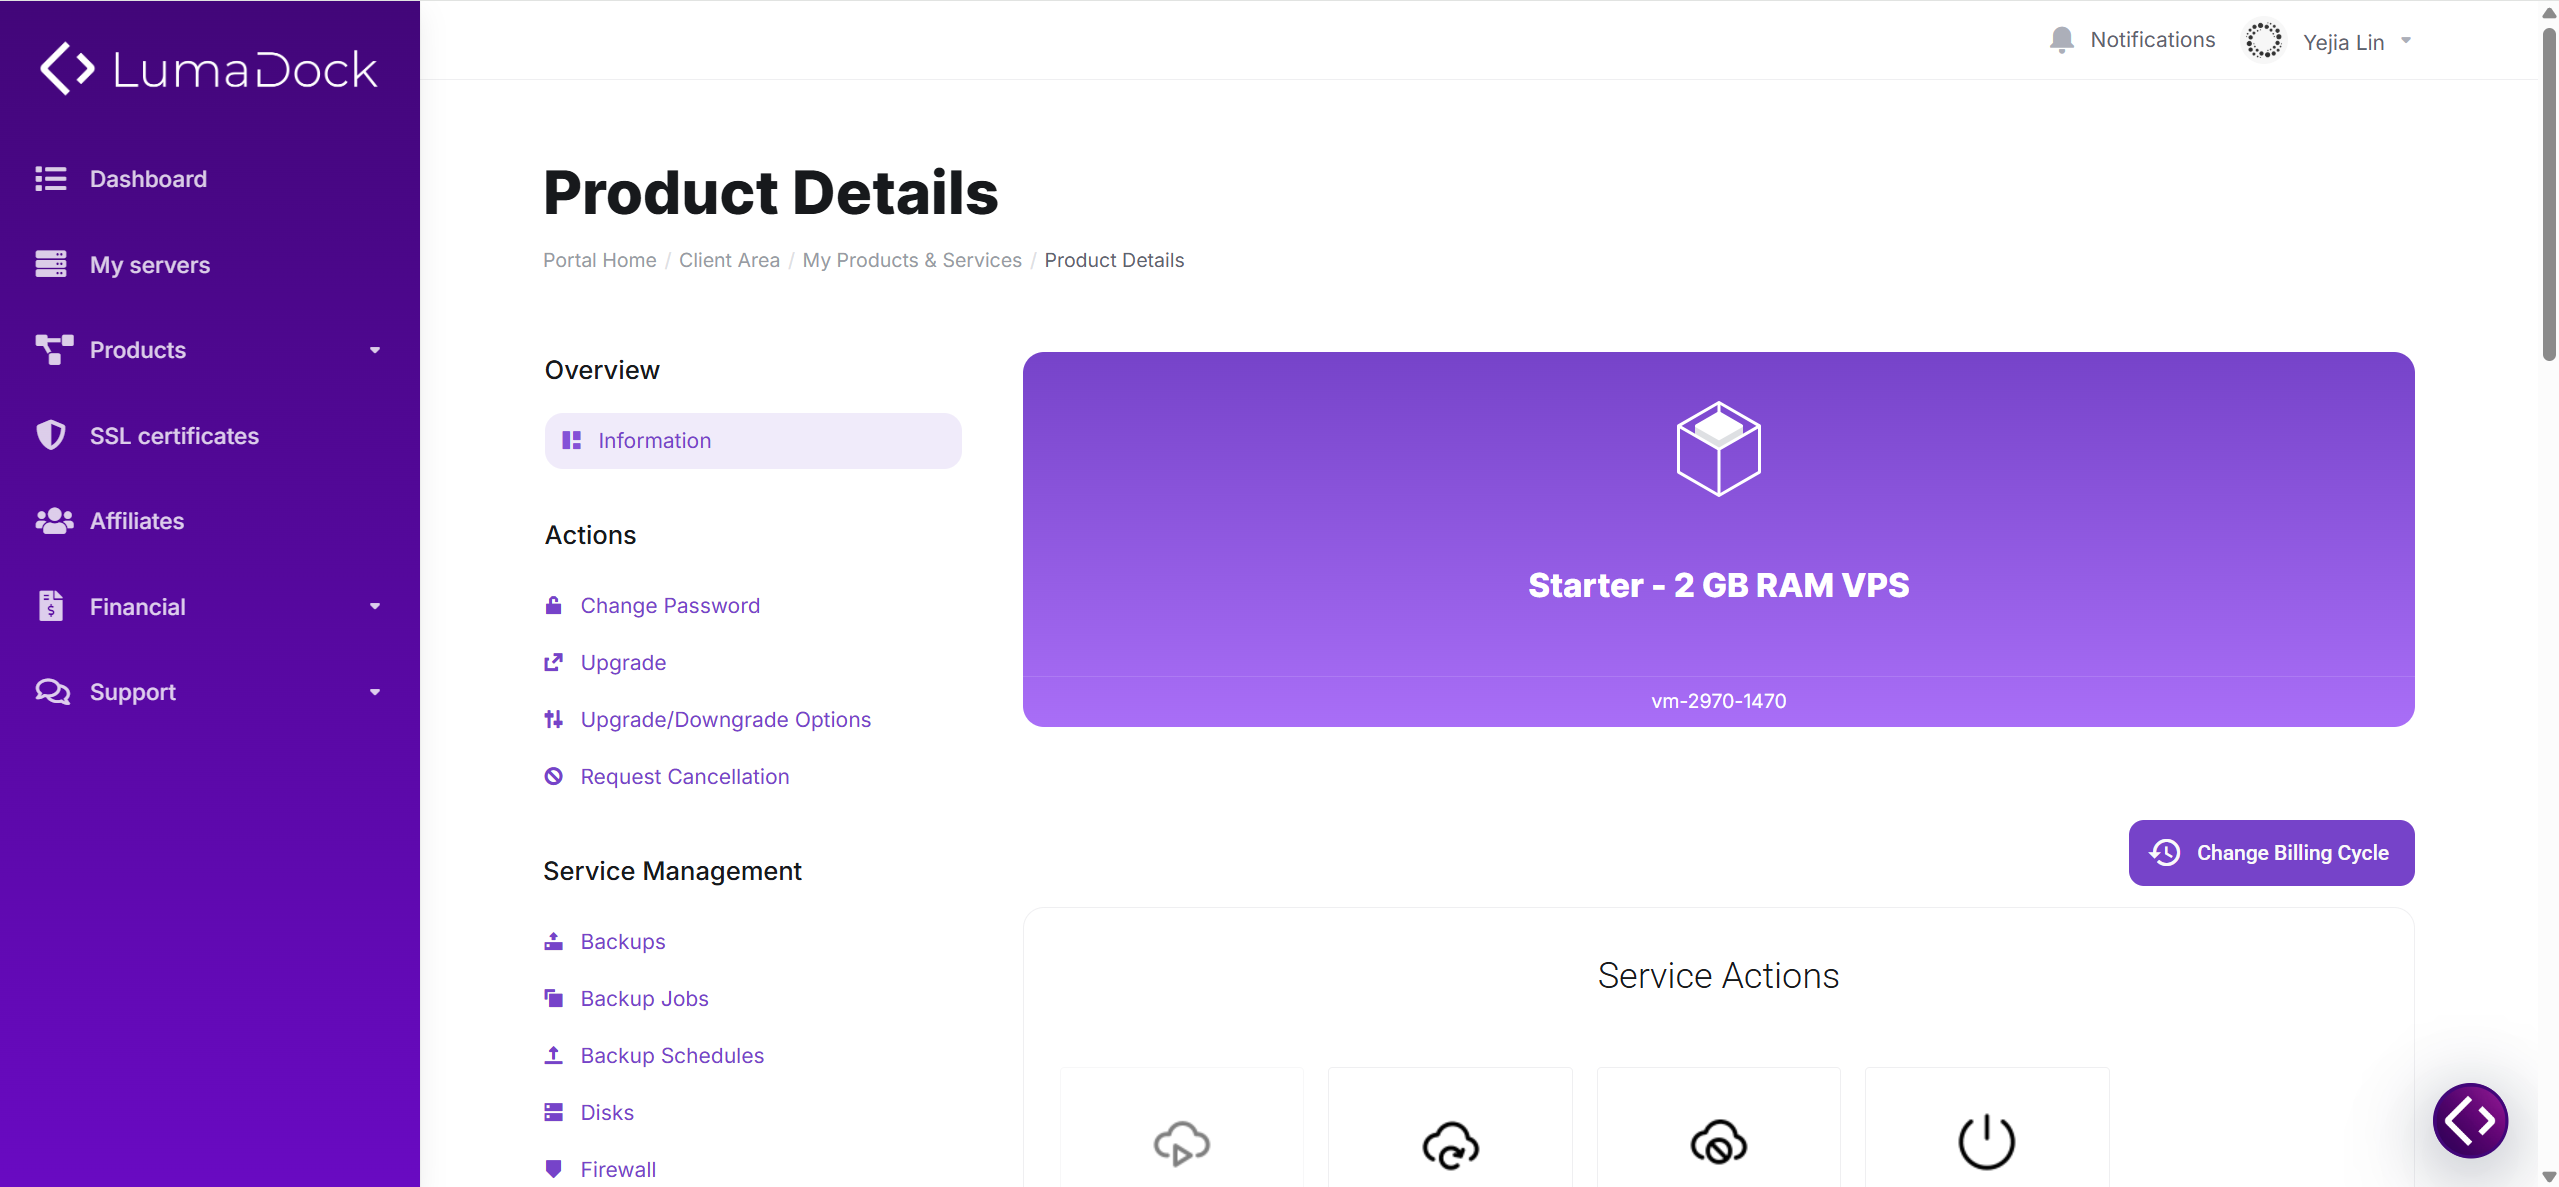Click the LumaDock logo
Viewport: 2559px width, 1187px height.
coord(208,69)
